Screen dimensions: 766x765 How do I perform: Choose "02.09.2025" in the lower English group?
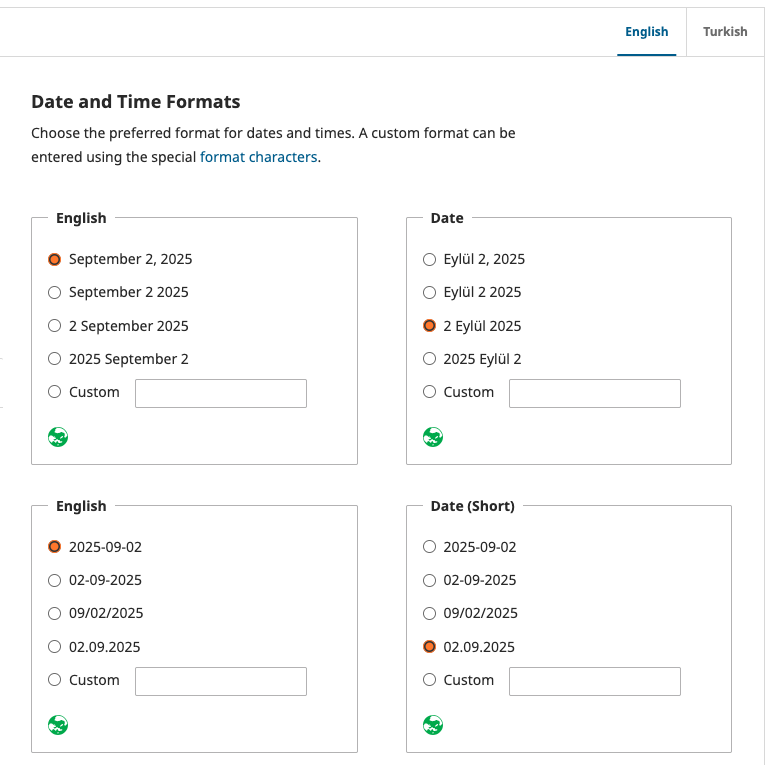(x=55, y=647)
